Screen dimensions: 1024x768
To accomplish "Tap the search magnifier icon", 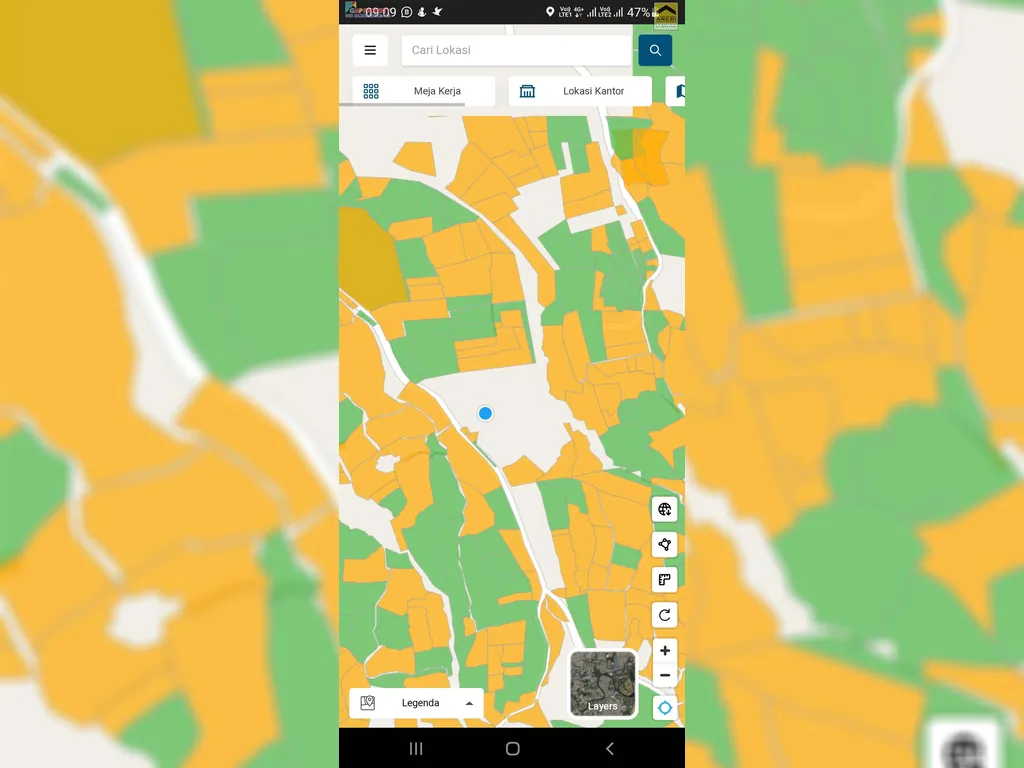I will 655,50.
